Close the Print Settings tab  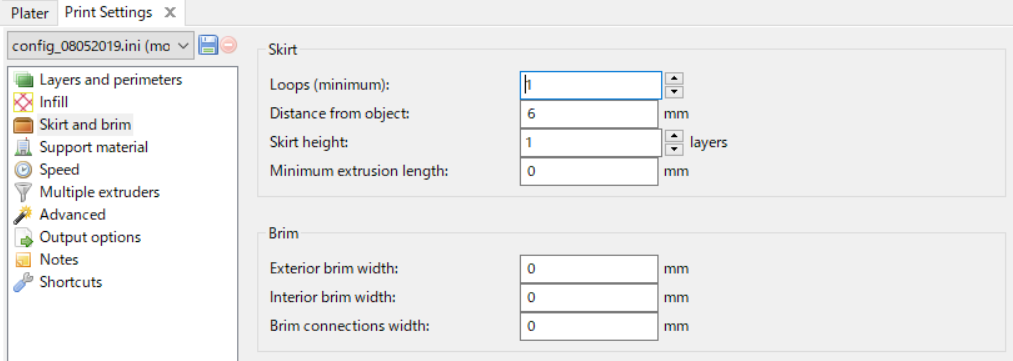[169, 12]
